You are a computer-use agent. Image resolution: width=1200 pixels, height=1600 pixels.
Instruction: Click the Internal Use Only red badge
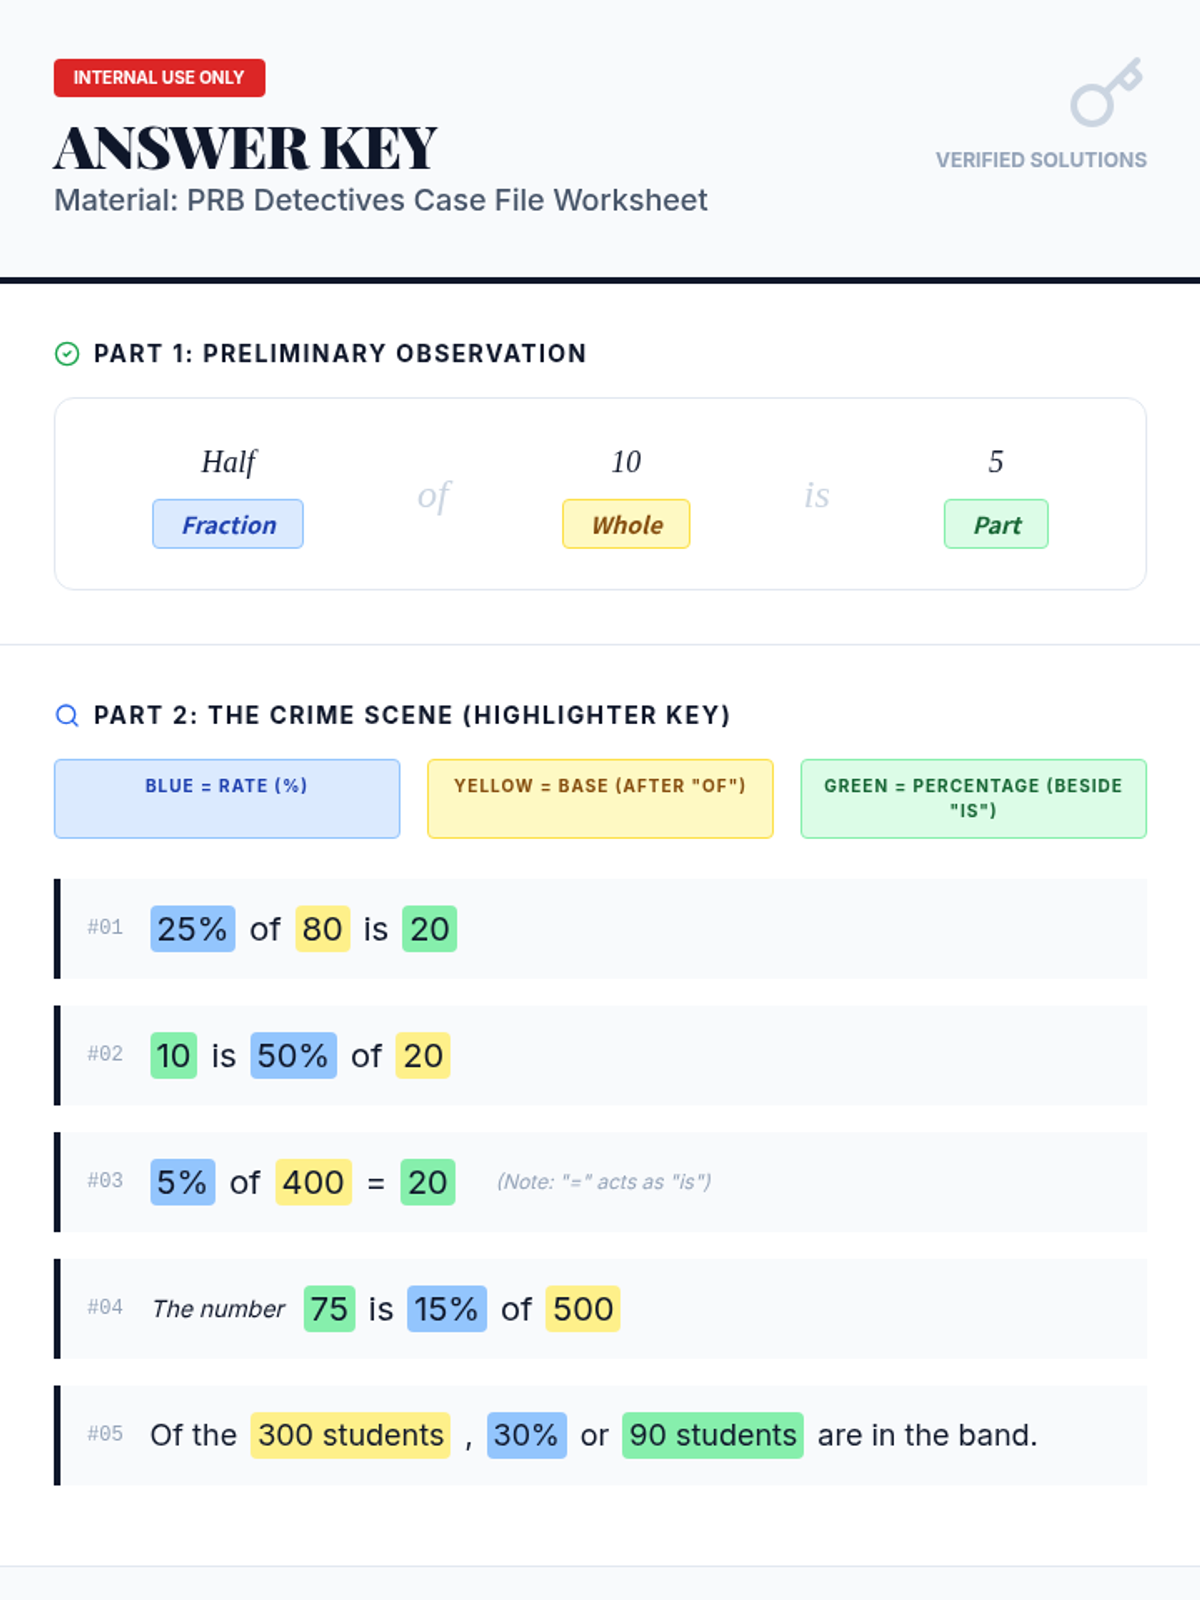[x=159, y=78]
